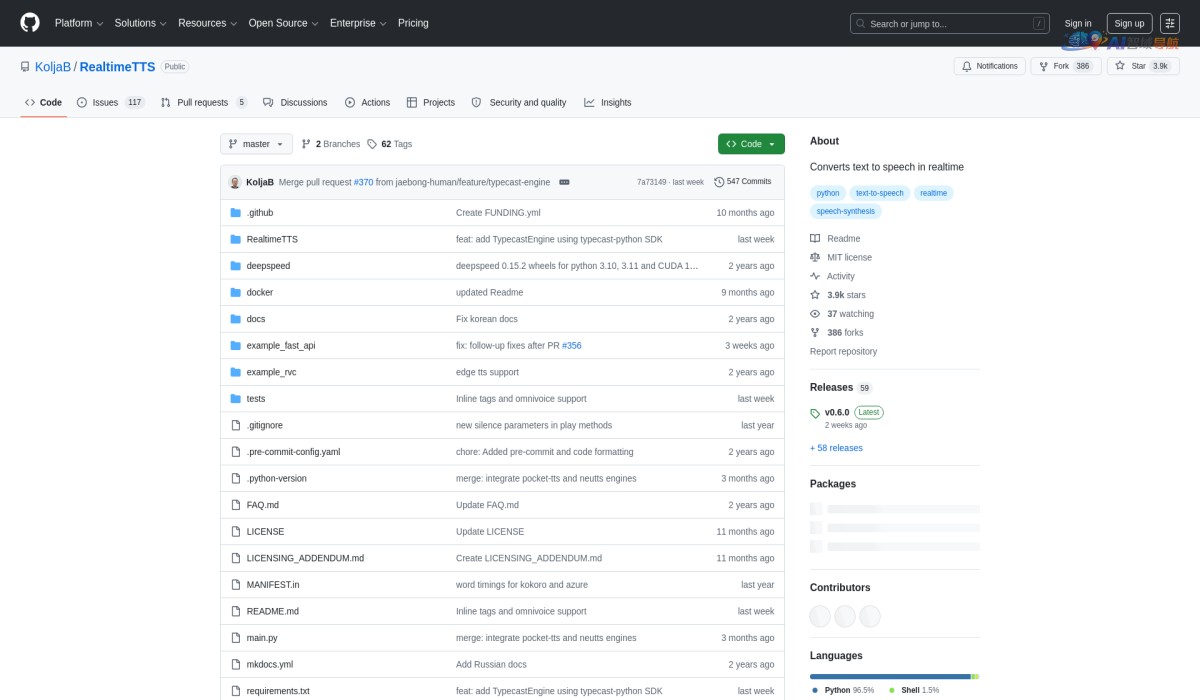Open the + 58 releases link

[836, 448]
